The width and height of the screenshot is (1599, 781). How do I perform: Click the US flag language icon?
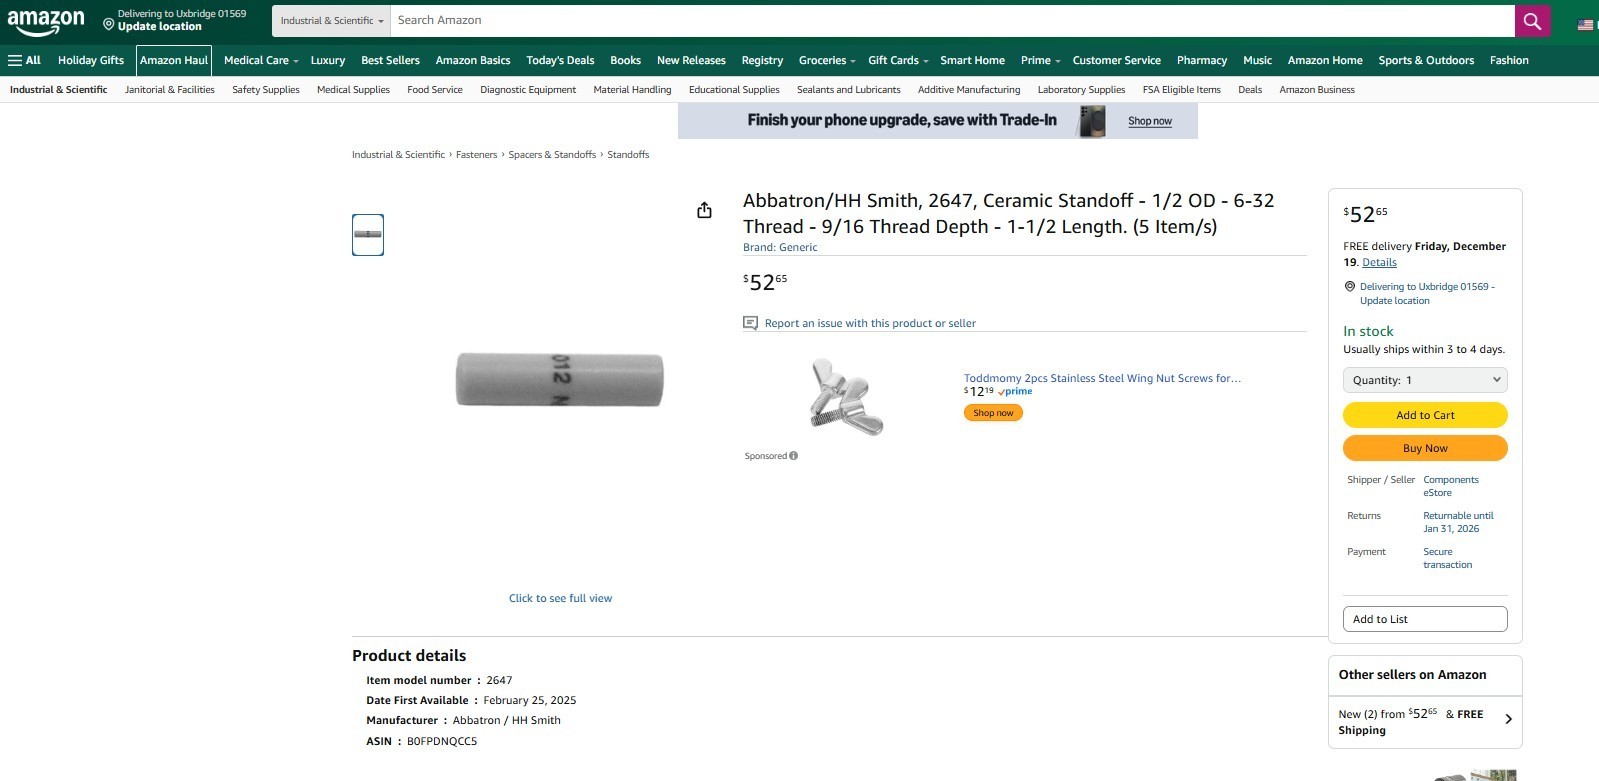coord(1586,25)
